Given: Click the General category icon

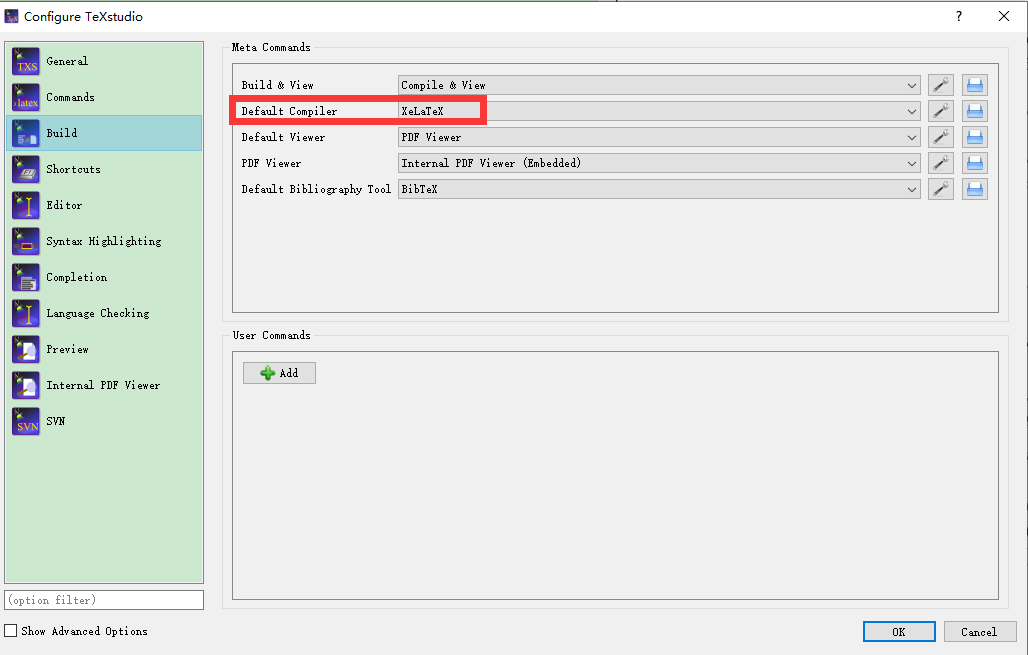Looking at the screenshot, I should pos(26,62).
